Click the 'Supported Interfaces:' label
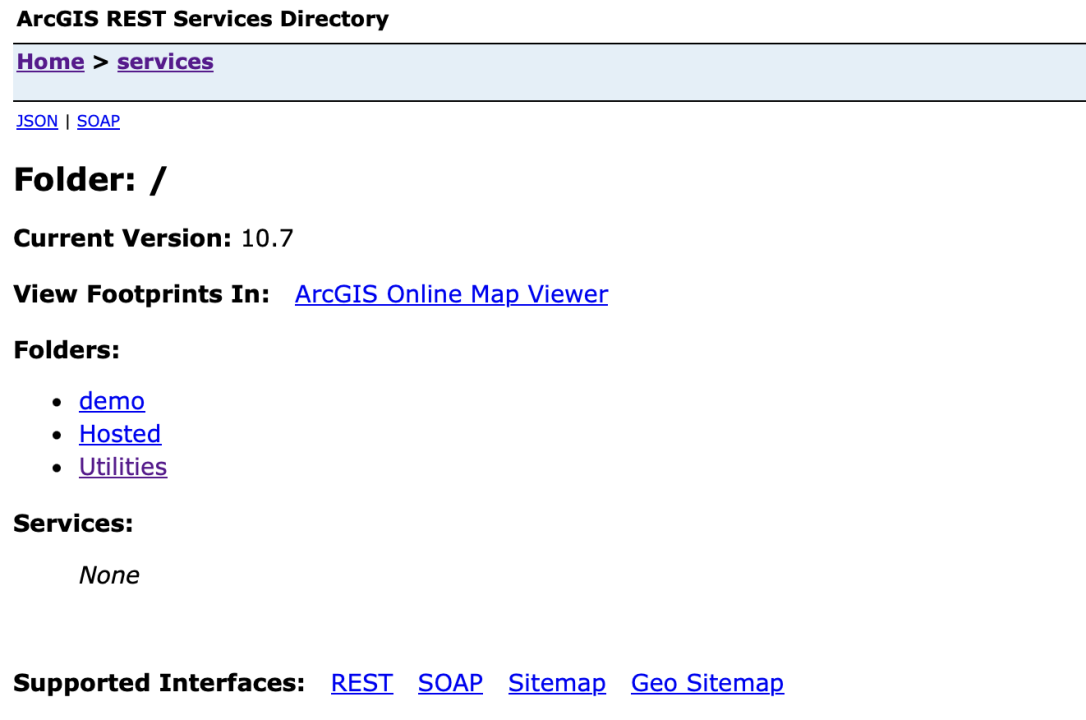Image resolution: width=1086 pixels, height=720 pixels. click(159, 683)
